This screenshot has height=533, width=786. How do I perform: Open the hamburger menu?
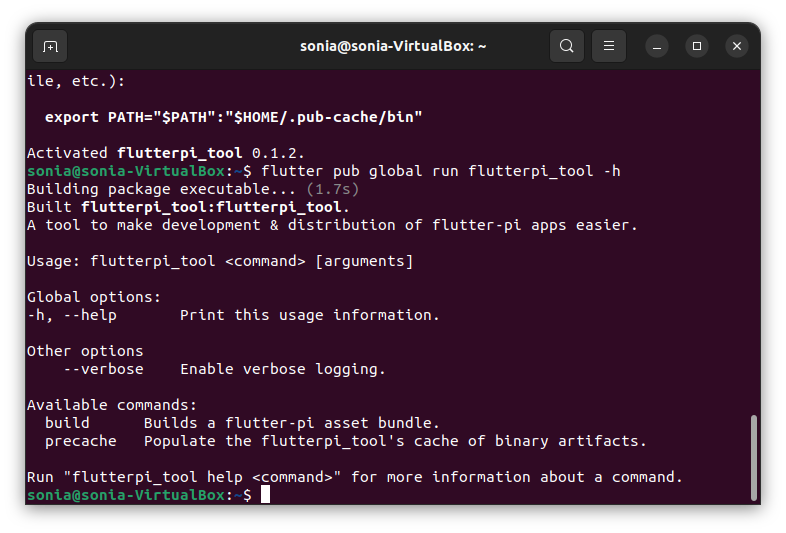609,46
